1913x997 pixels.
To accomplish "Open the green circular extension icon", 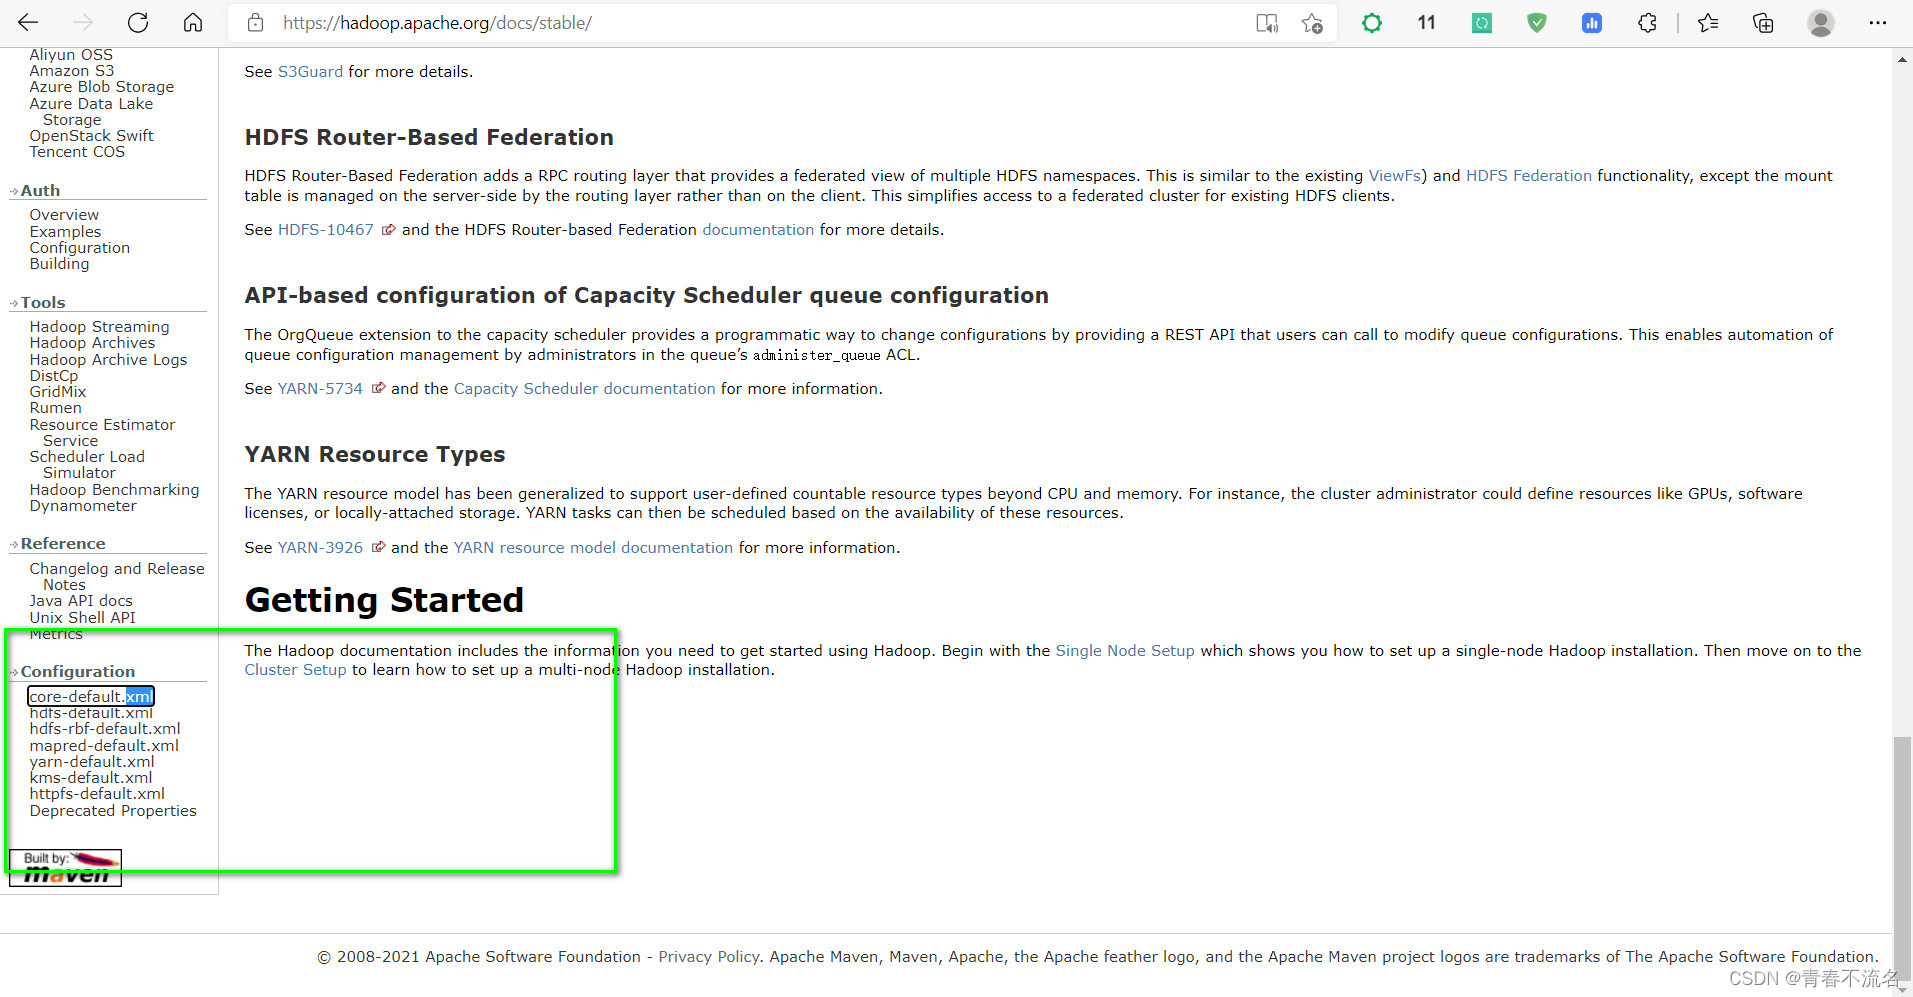I will pos(1372,23).
